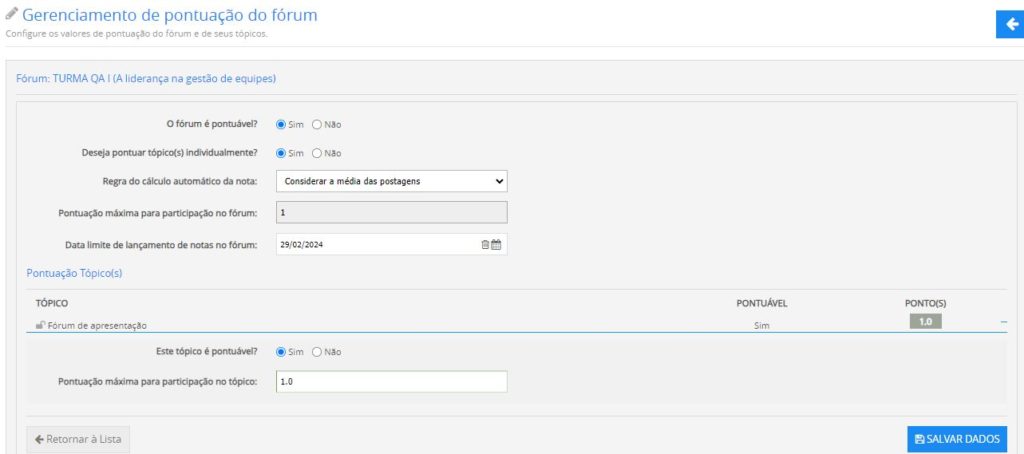1024x454 pixels.
Task: Select Sim for O fórum é pontuável
Action: click(281, 125)
